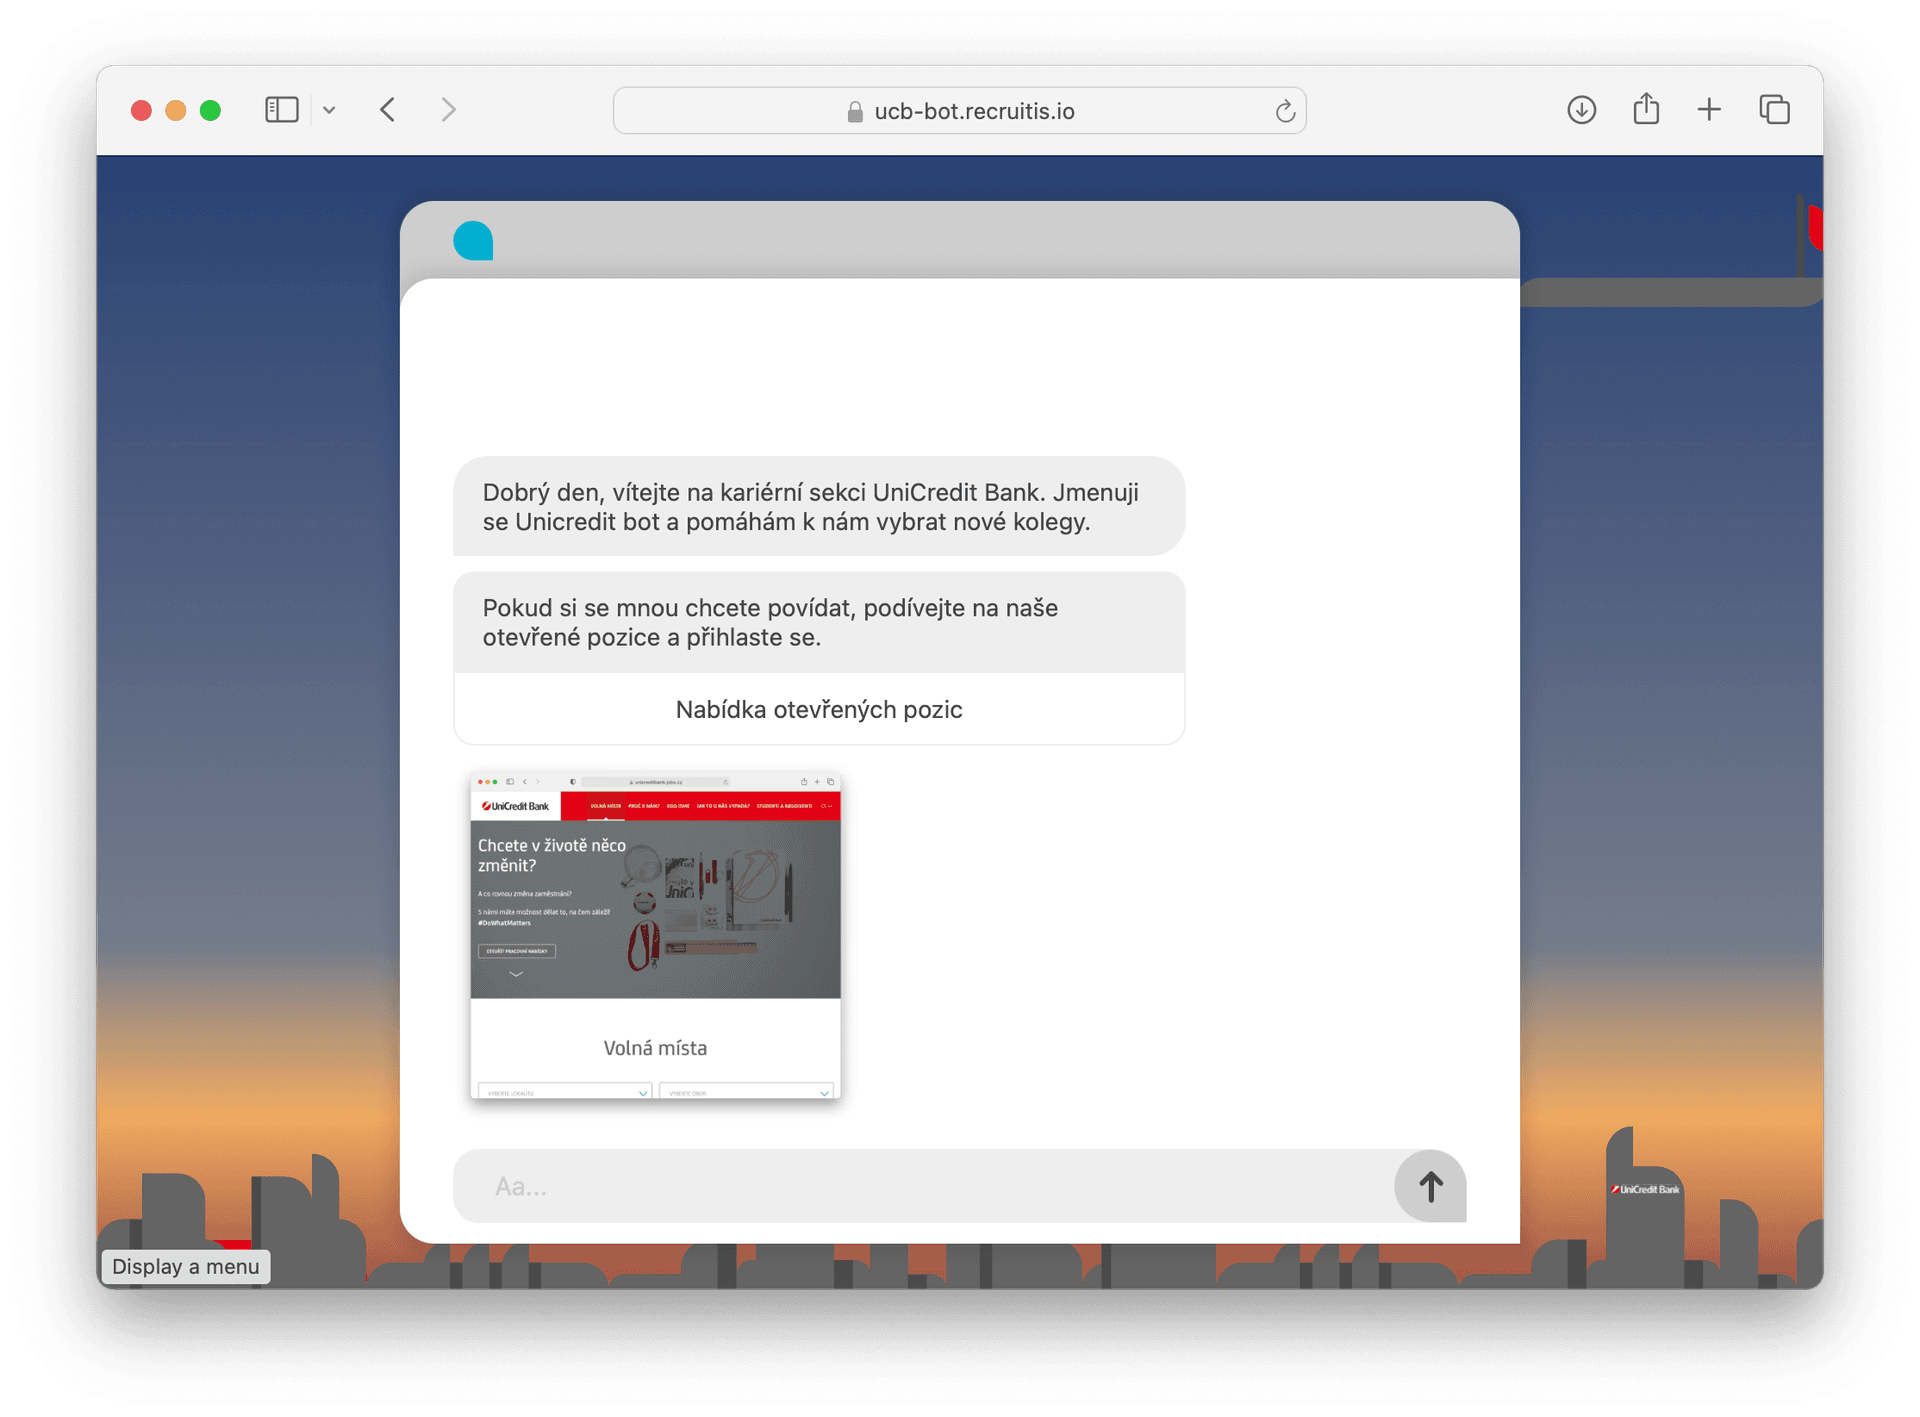This screenshot has height=1417, width=1920.
Task: Expand the sidebar tab group chevron
Action: 329,111
